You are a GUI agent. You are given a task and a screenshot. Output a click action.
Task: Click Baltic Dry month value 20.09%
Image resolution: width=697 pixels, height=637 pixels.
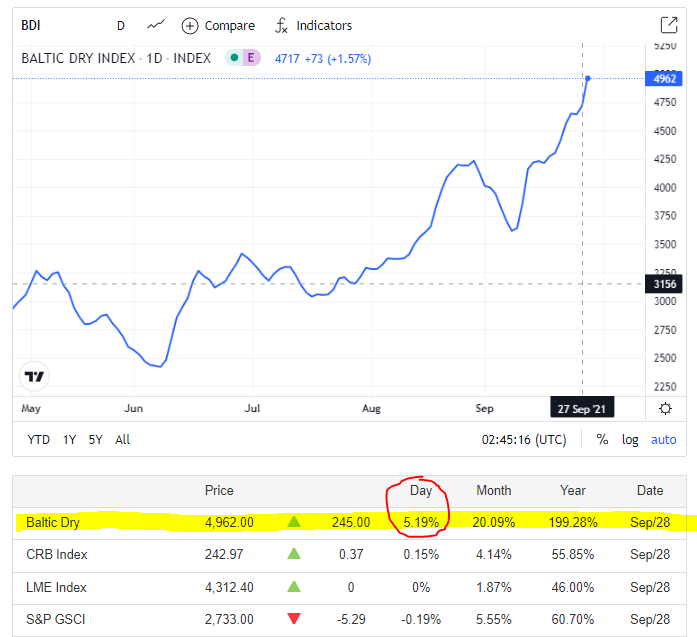(493, 522)
